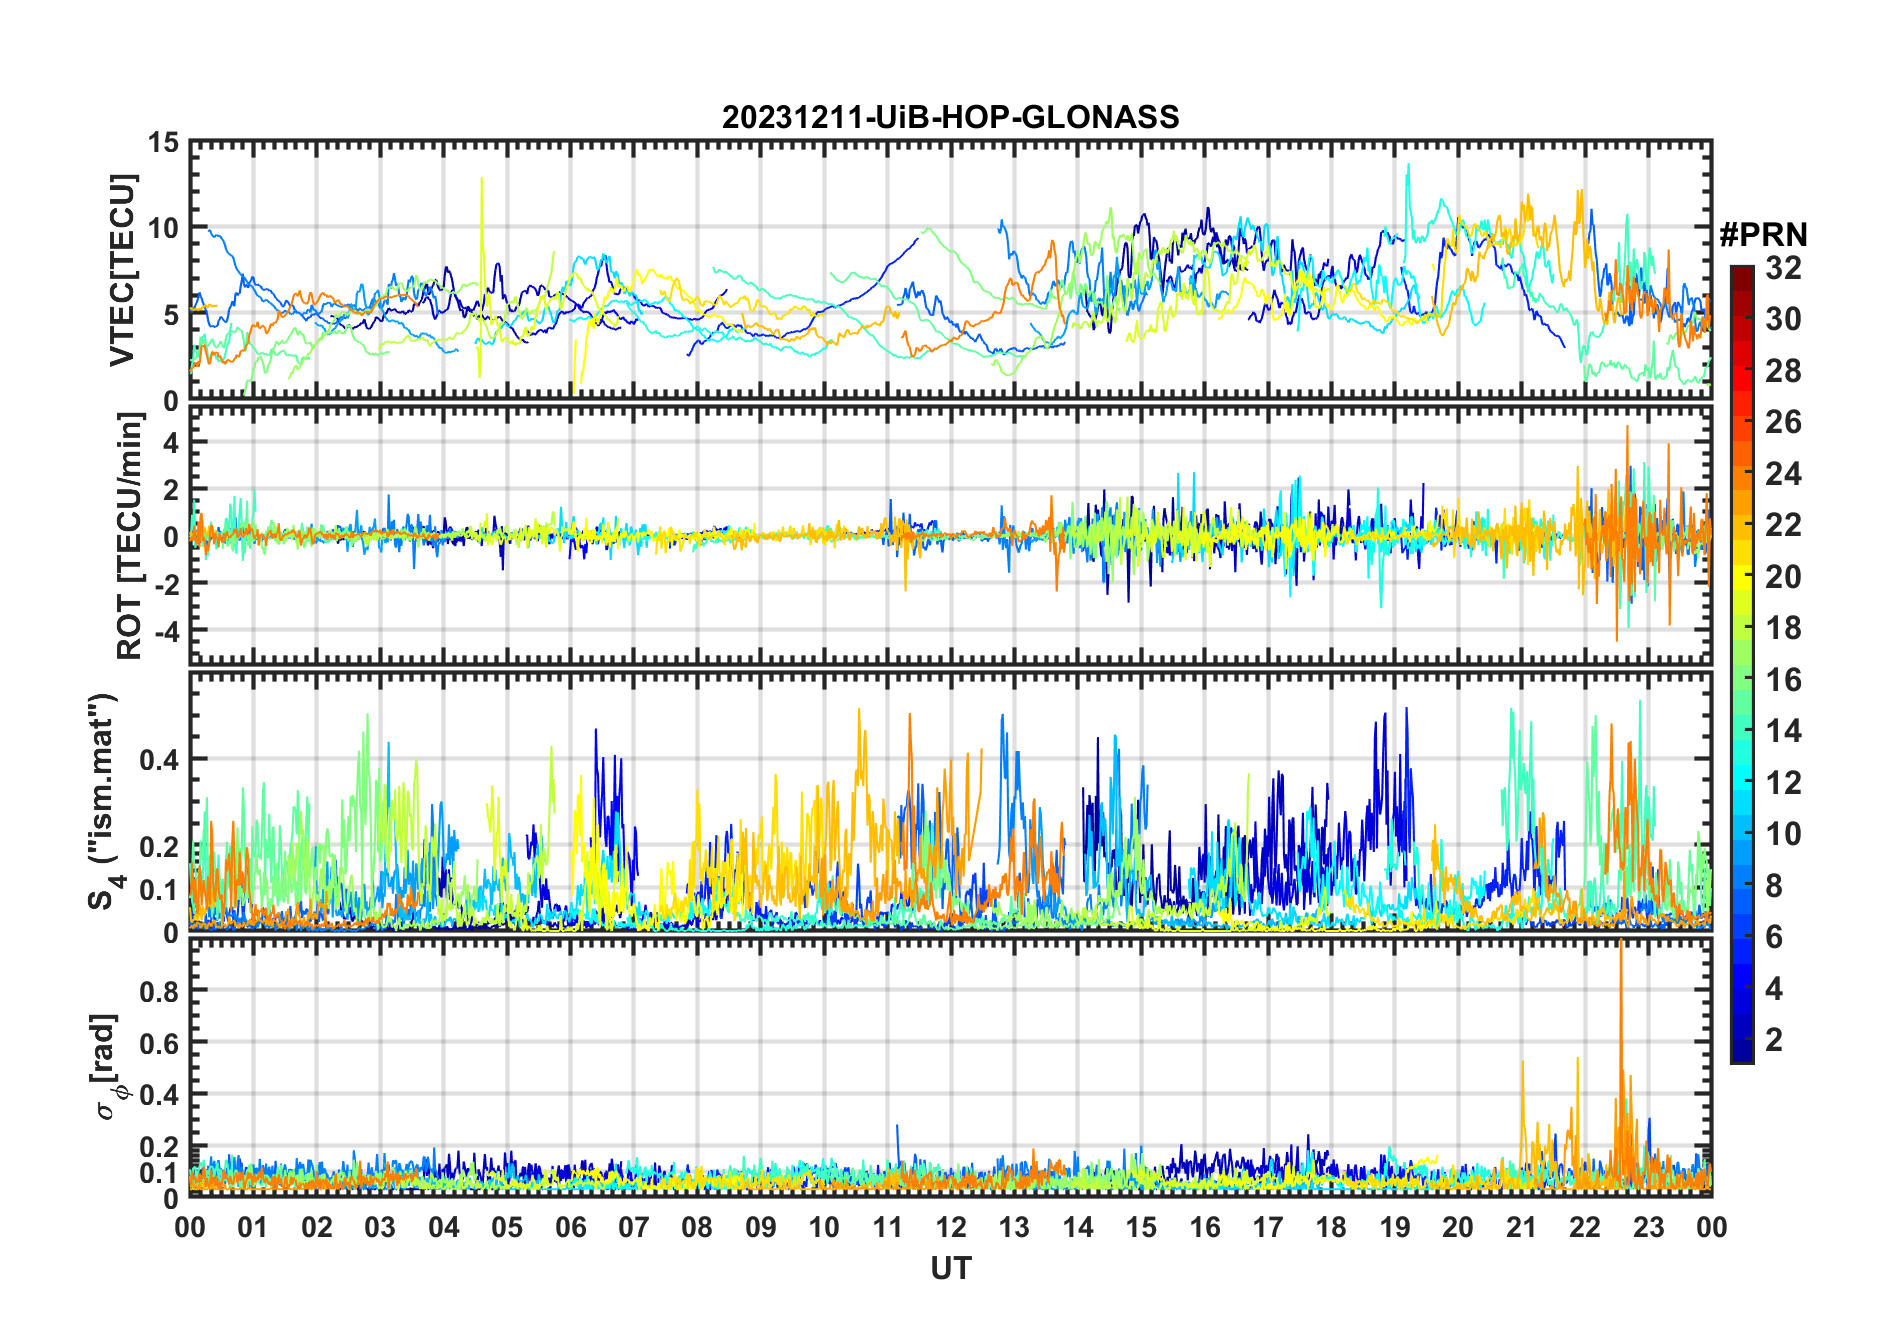The height and width of the screenshot is (1330, 1902).
Task: Click the "13" hour tick on UT axis
Action: coord(1014,1227)
